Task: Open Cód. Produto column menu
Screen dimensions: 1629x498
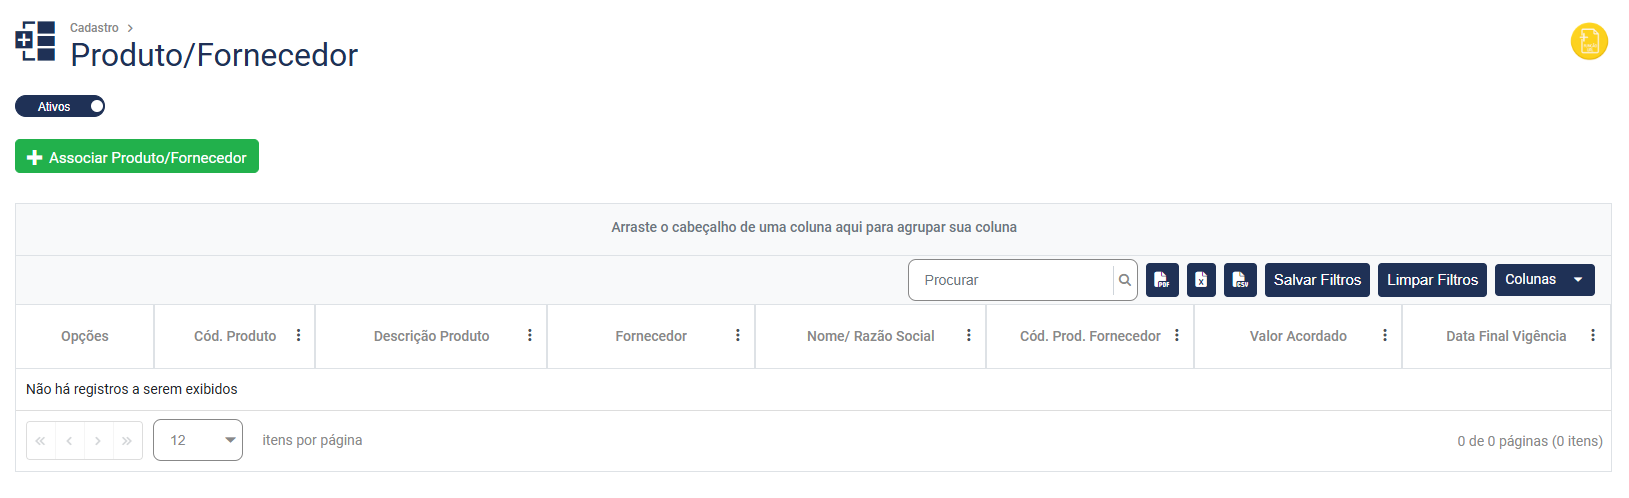Action: 298,336
